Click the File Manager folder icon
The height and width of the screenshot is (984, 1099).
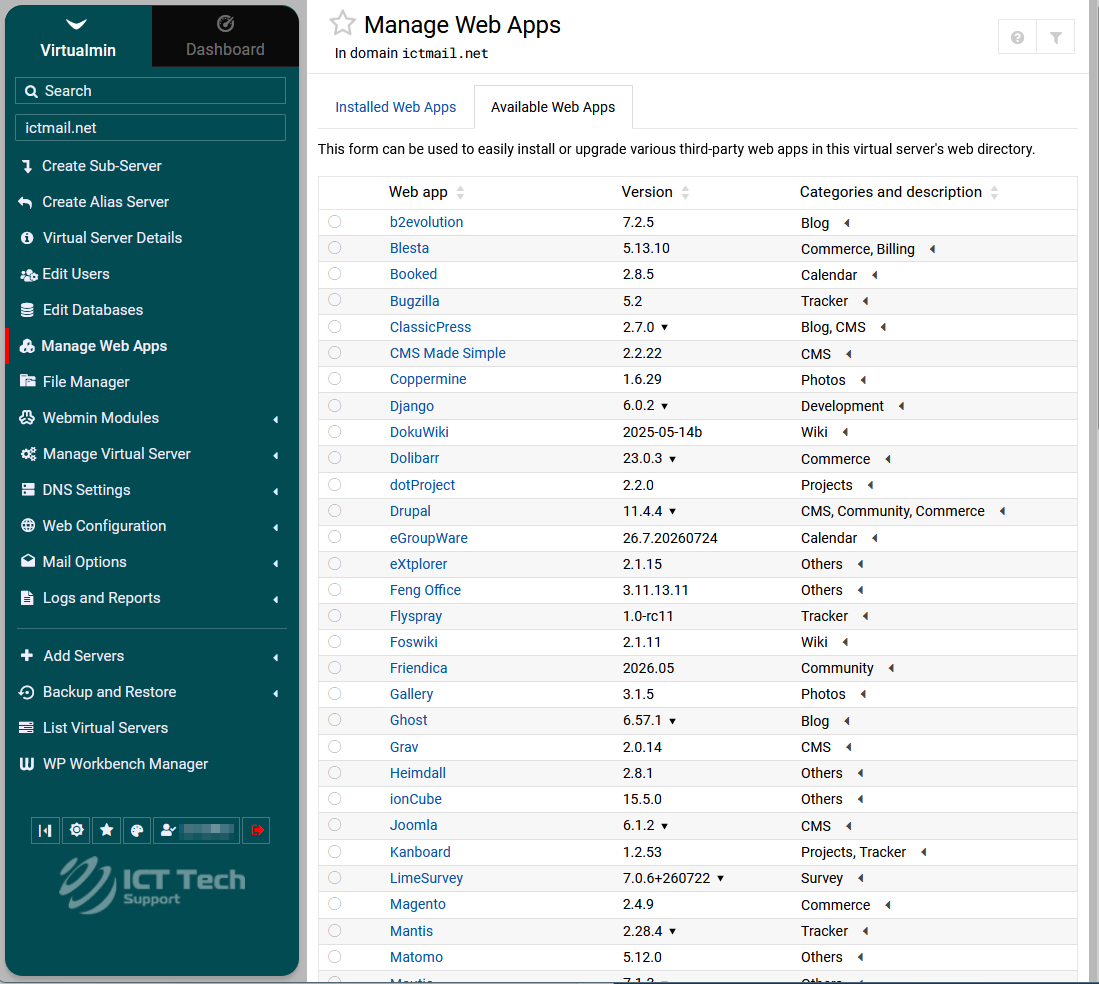[27, 381]
